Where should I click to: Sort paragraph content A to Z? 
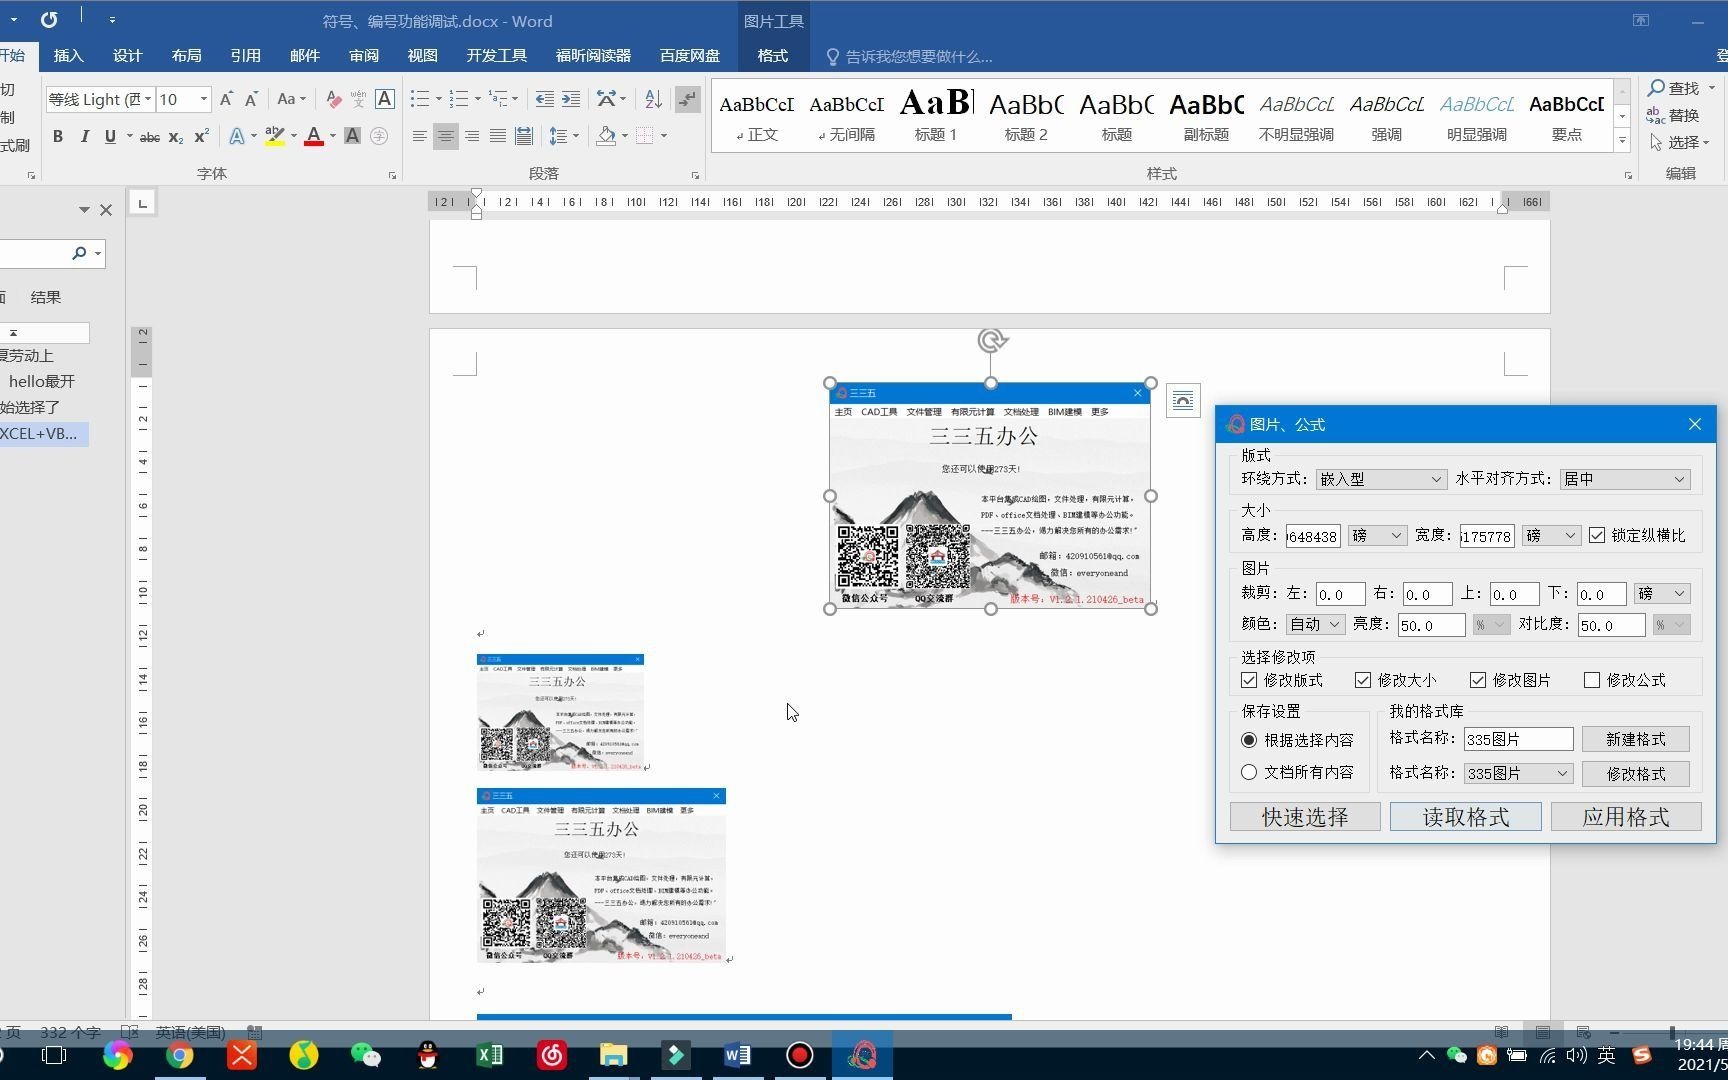(x=653, y=99)
